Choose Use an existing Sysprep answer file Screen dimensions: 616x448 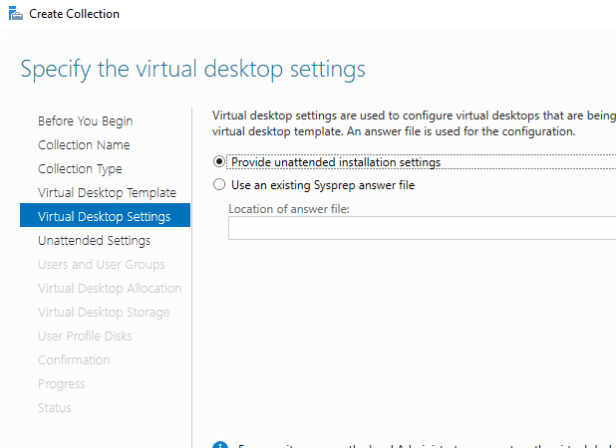(220, 185)
